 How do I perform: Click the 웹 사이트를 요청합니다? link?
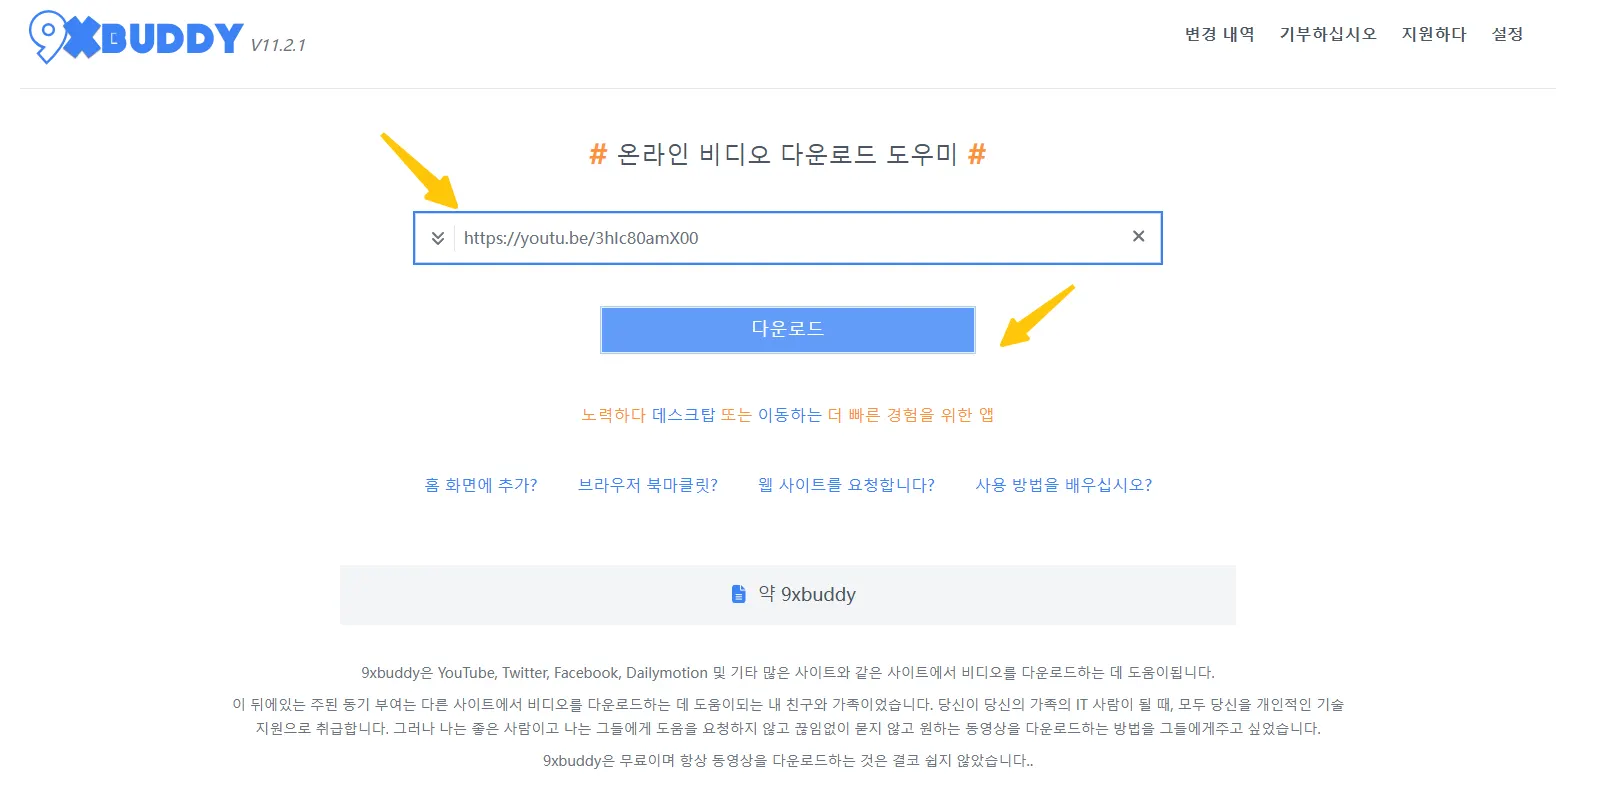click(846, 485)
